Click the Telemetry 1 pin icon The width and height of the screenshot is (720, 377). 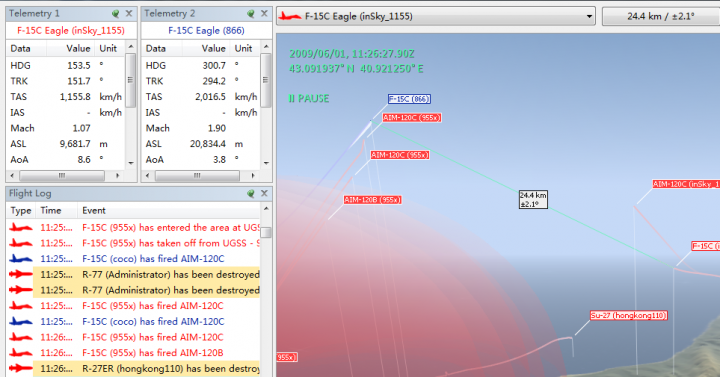(x=116, y=14)
